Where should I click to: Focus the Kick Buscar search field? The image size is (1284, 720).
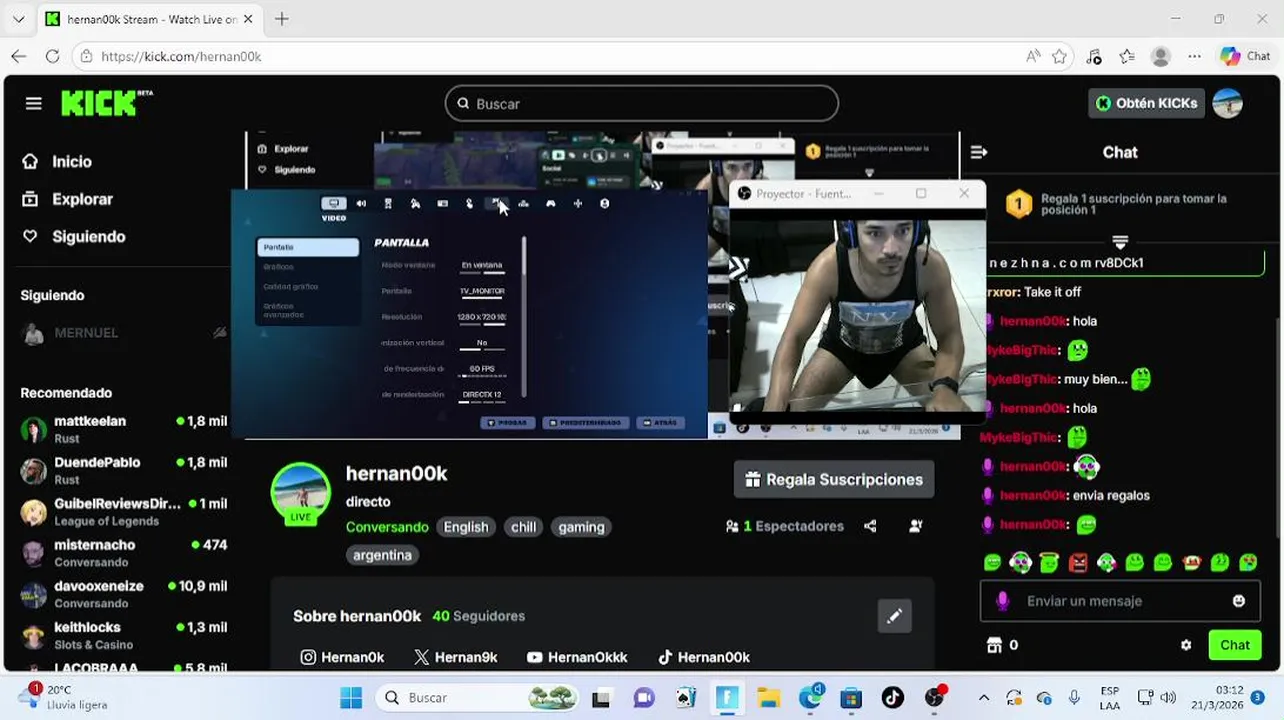tap(642, 103)
